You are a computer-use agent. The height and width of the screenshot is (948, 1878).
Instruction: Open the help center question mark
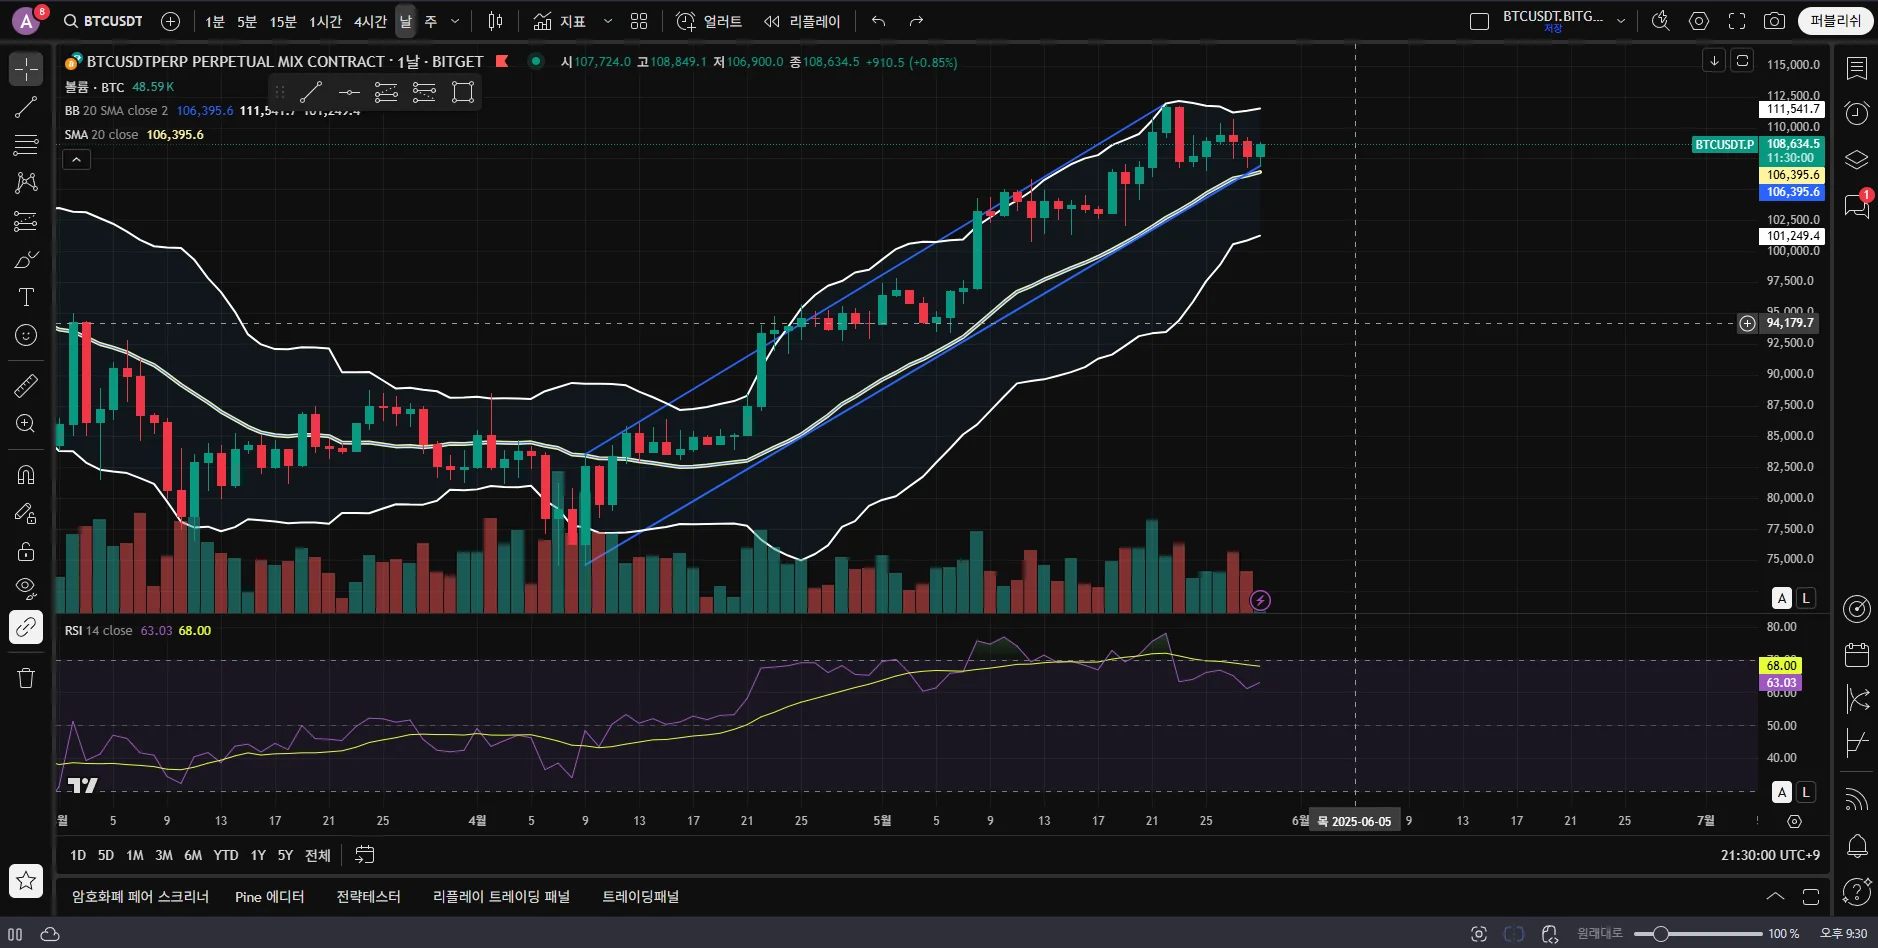point(1857,891)
